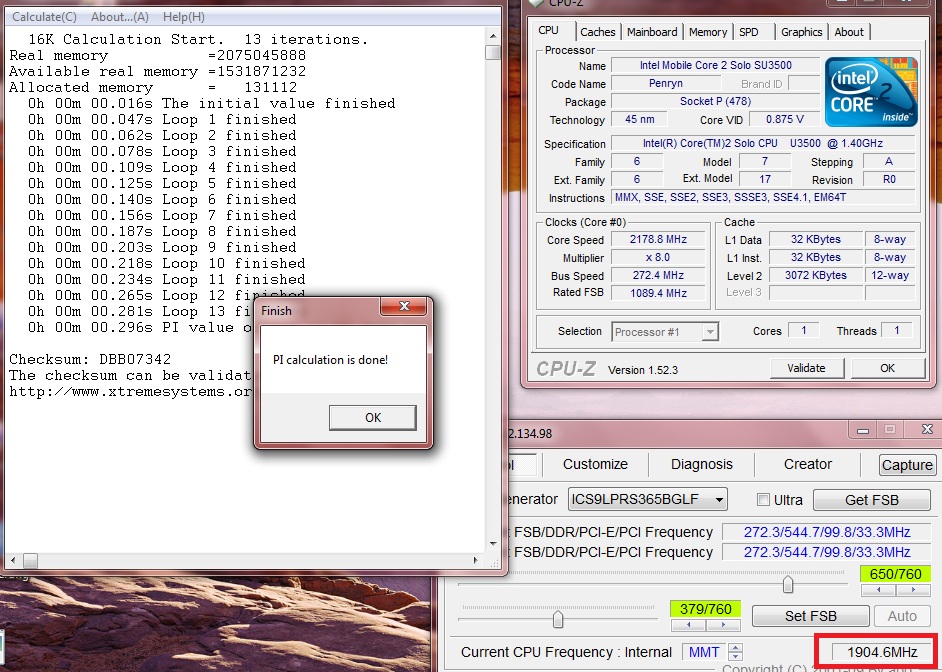Click the right arrow under 379/760
942x672 pixels.
723,625
